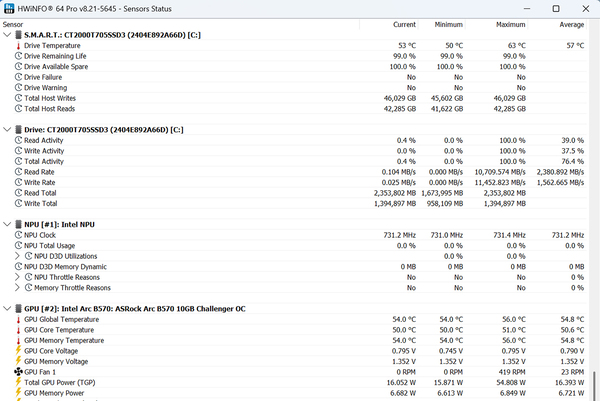Viewport: 600px width, 401px height.
Task: Click the GPU Memory Temperature thermometer icon
Action: point(18,340)
